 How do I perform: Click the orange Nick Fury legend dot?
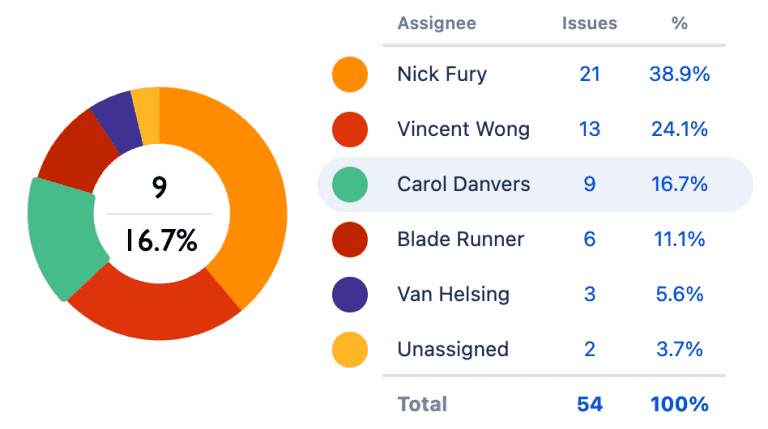pyautogui.click(x=350, y=74)
